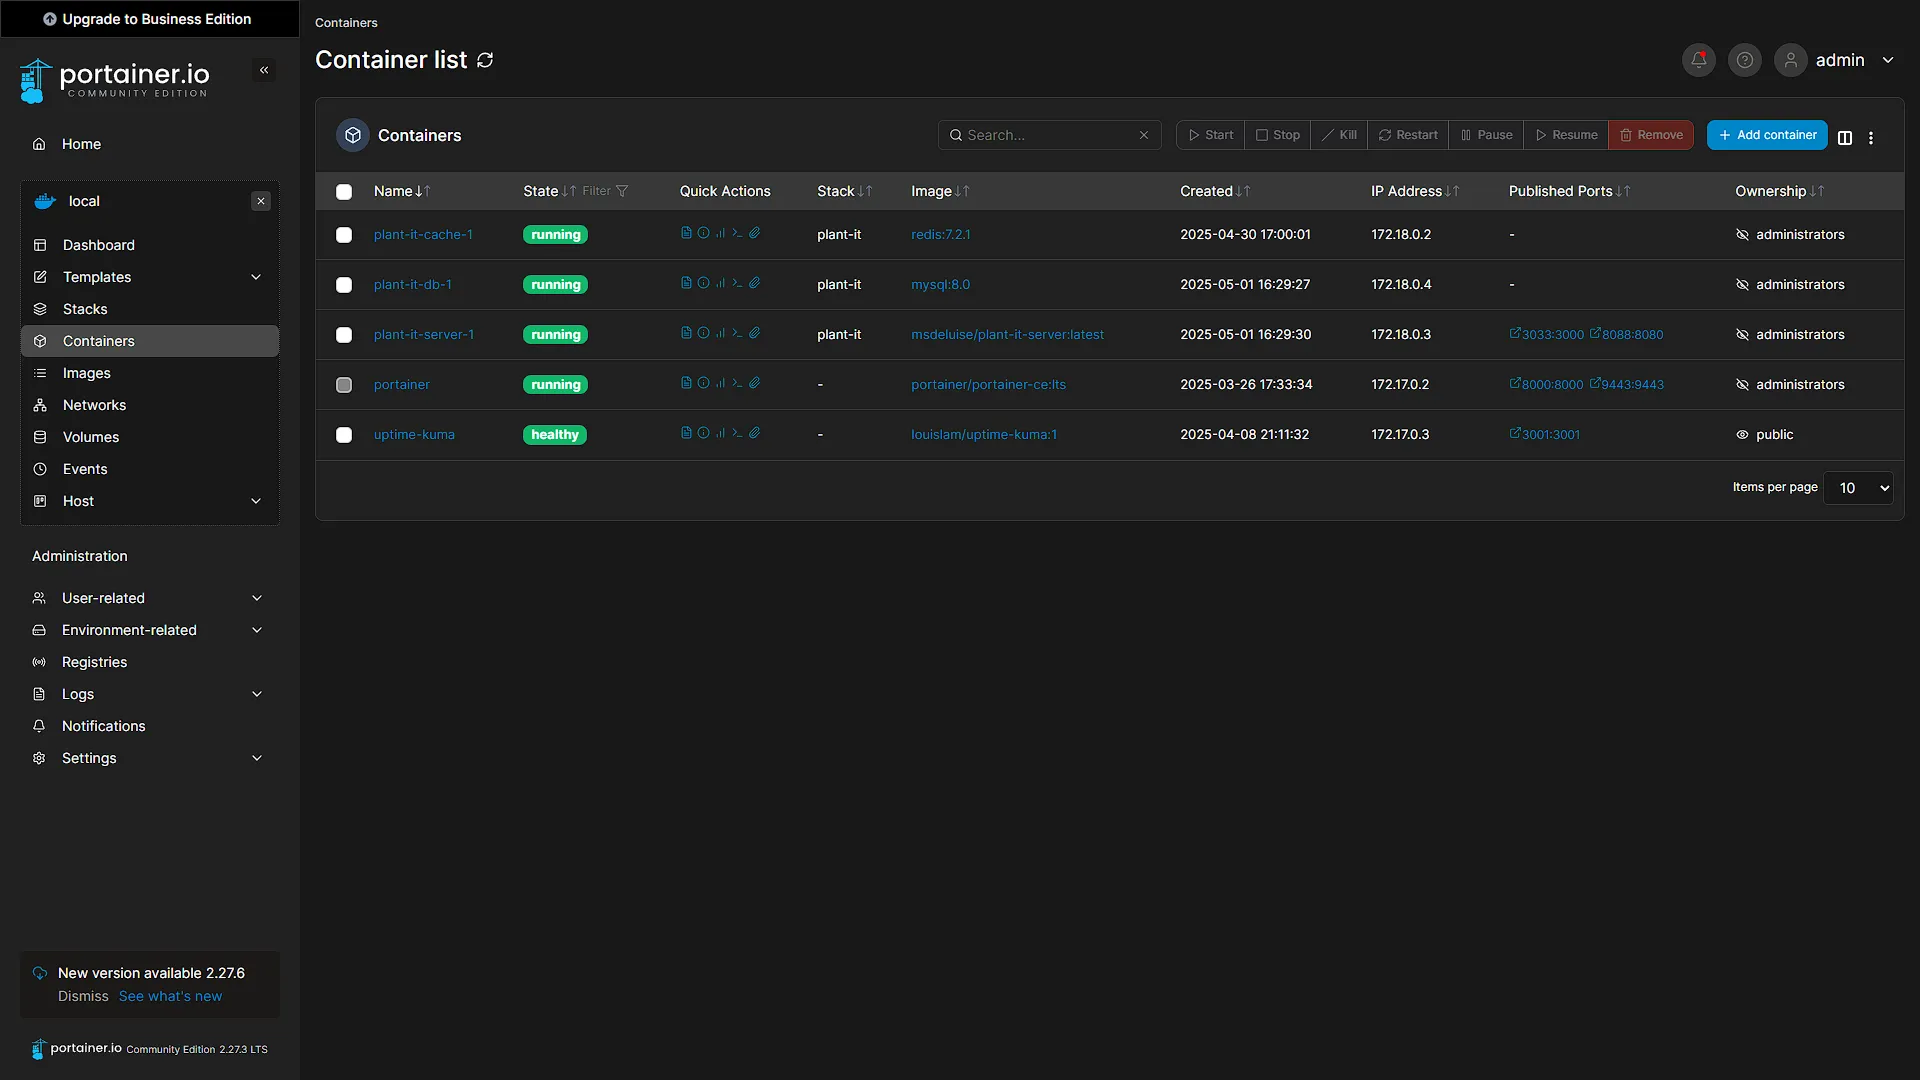The width and height of the screenshot is (1920, 1080).
Task: Toggle the select-all containers checkbox
Action: 344,192
